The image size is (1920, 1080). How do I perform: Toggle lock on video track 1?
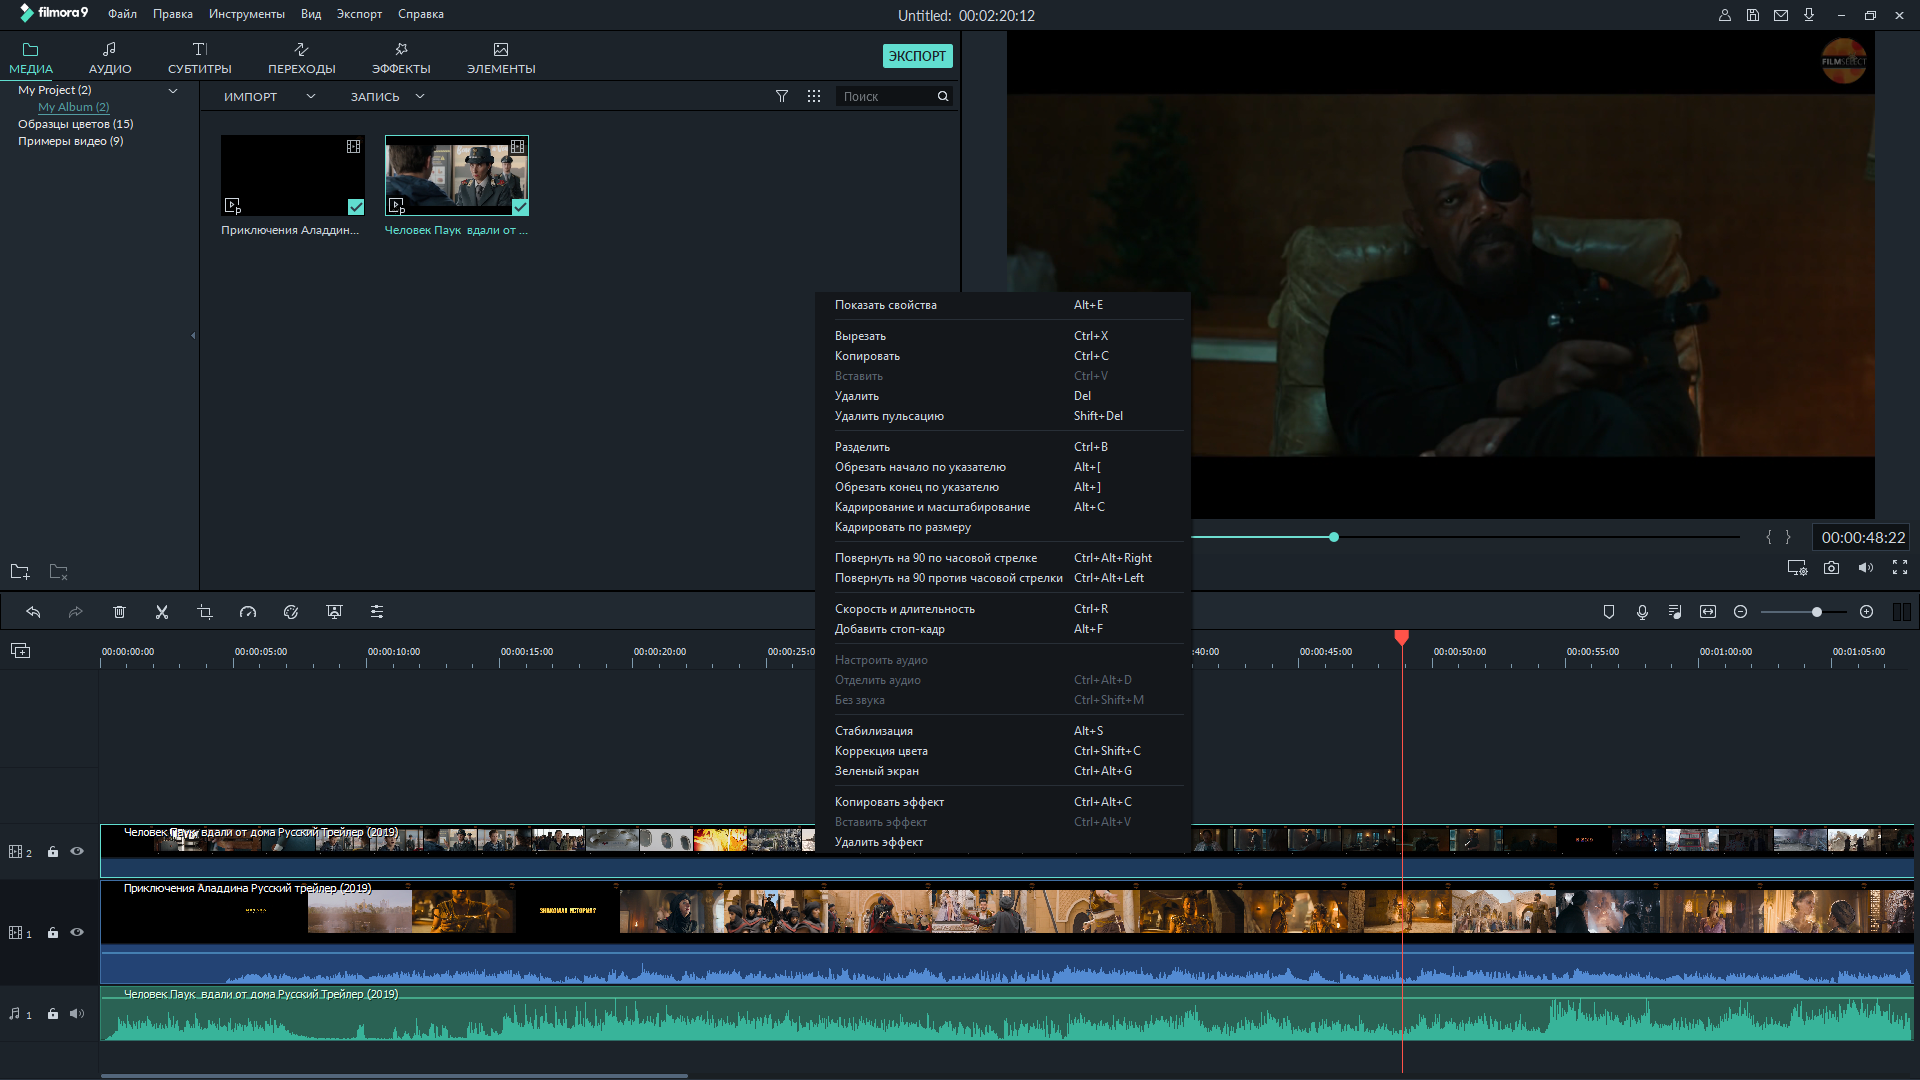tap(53, 933)
